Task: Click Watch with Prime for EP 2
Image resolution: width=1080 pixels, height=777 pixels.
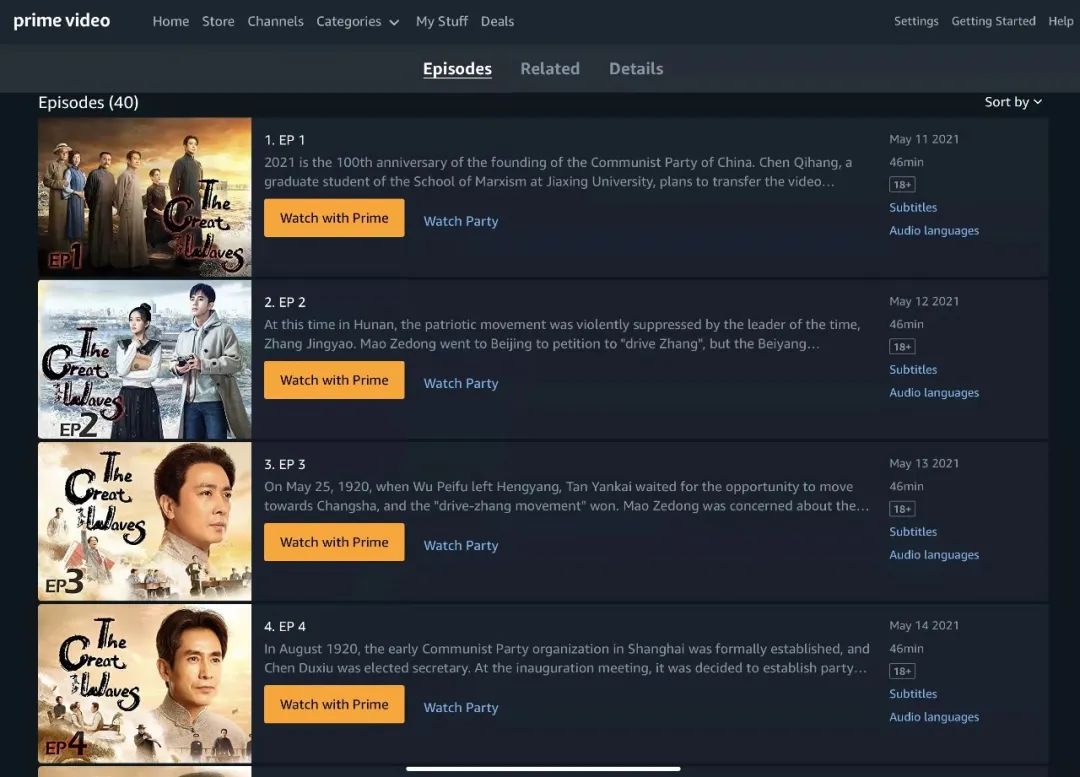Action: 334,380
